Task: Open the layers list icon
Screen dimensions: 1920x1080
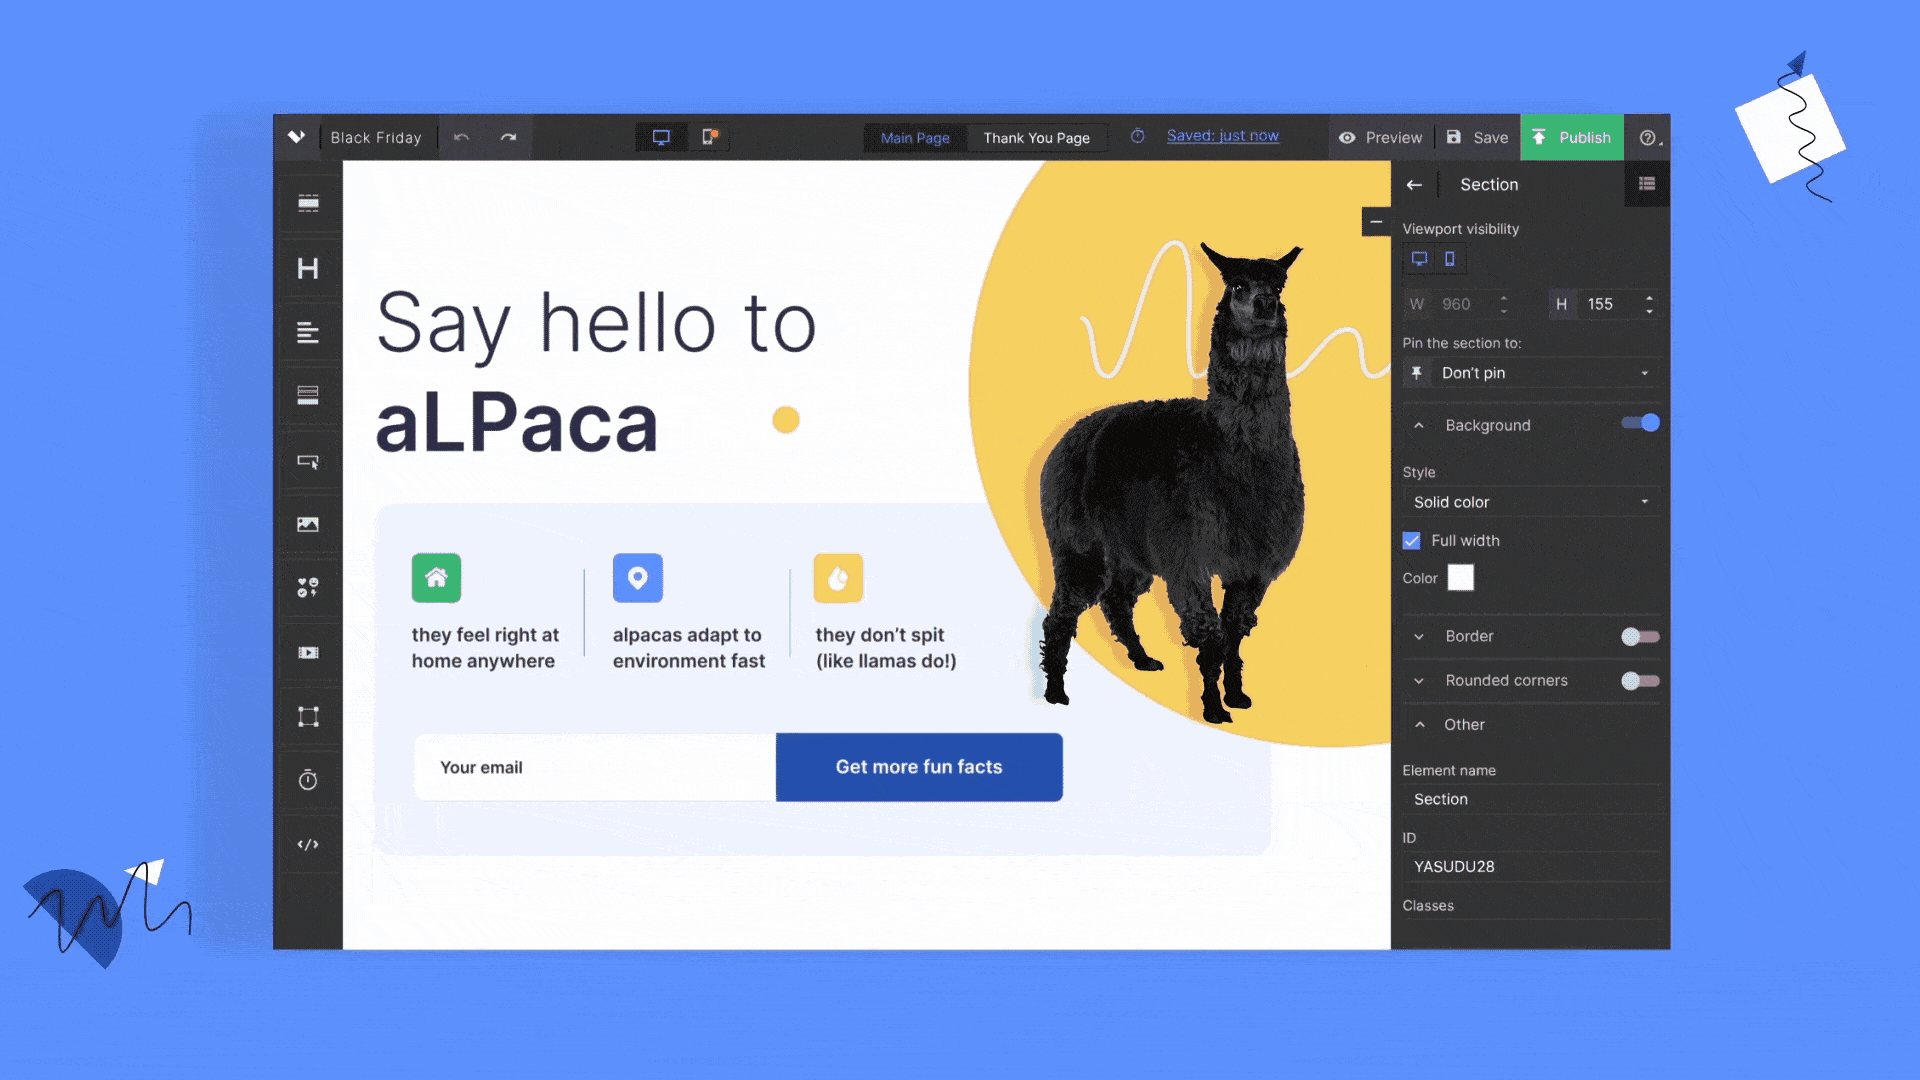Action: [1647, 184]
